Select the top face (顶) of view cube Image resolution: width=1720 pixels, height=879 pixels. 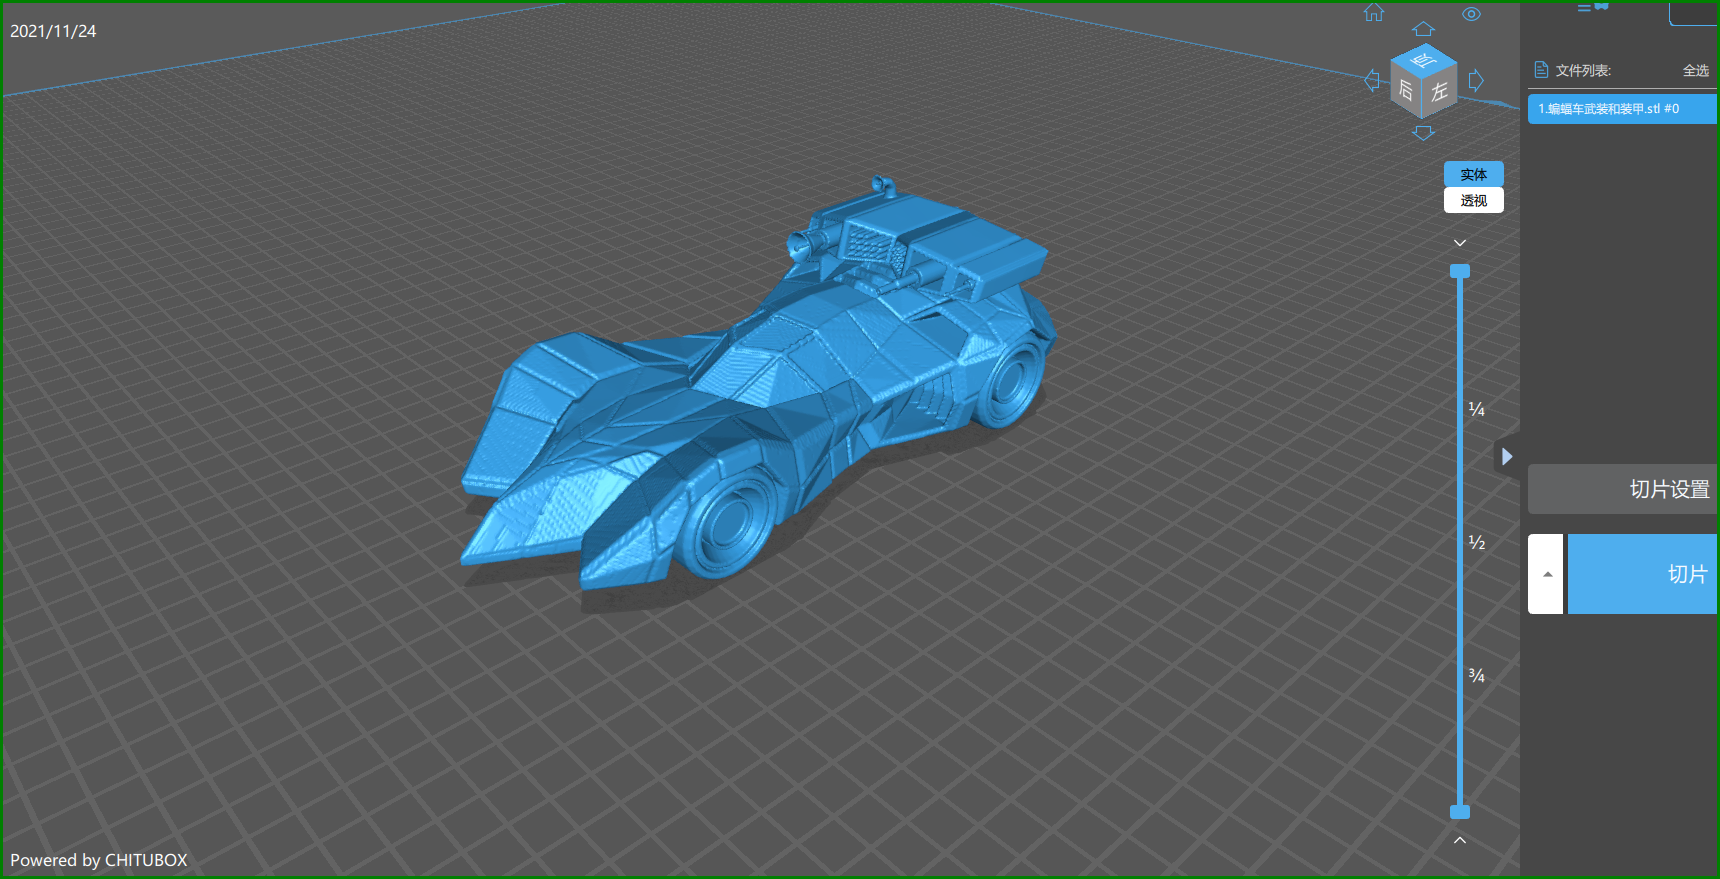(1424, 59)
